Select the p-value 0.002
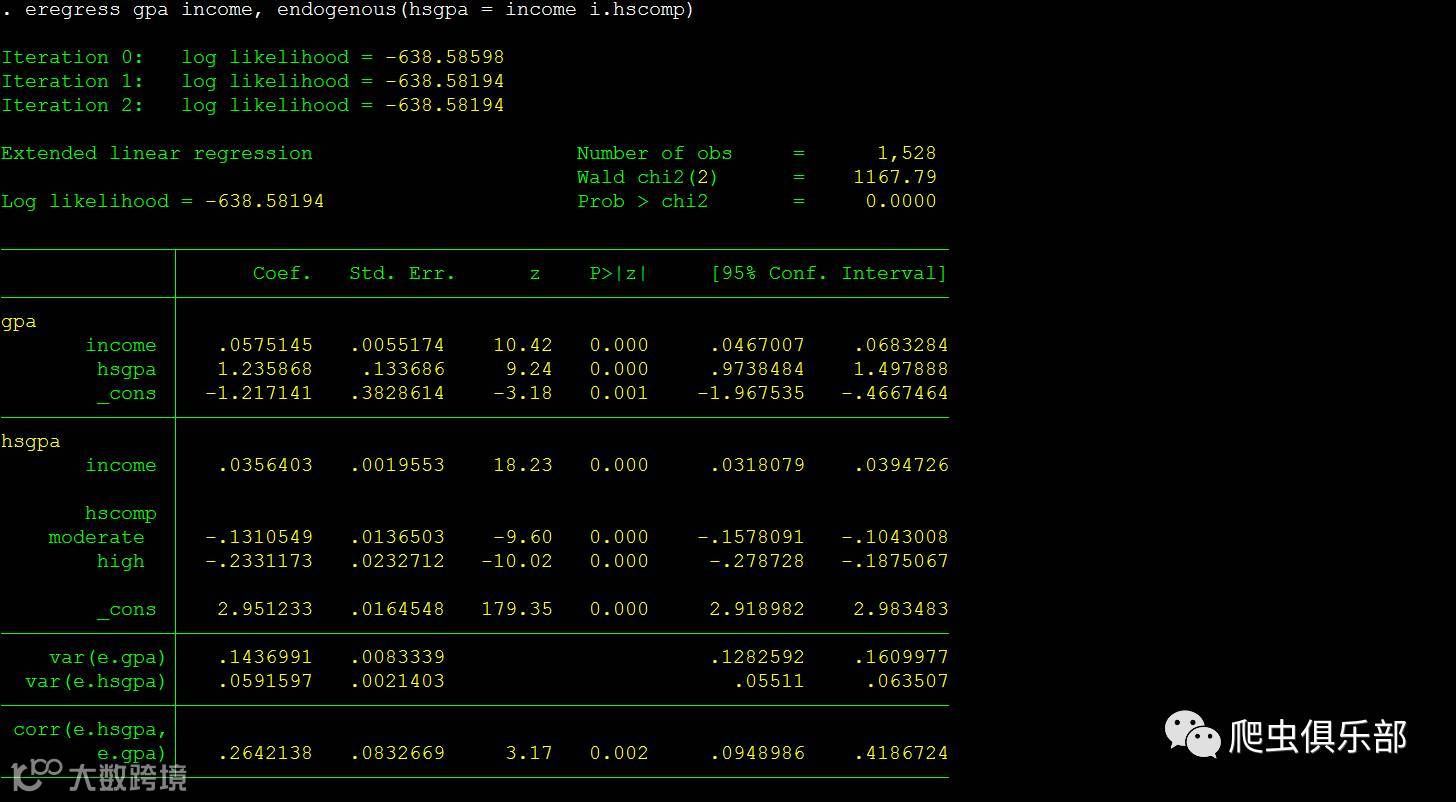Viewport: 1456px width, 802px height. click(x=619, y=753)
